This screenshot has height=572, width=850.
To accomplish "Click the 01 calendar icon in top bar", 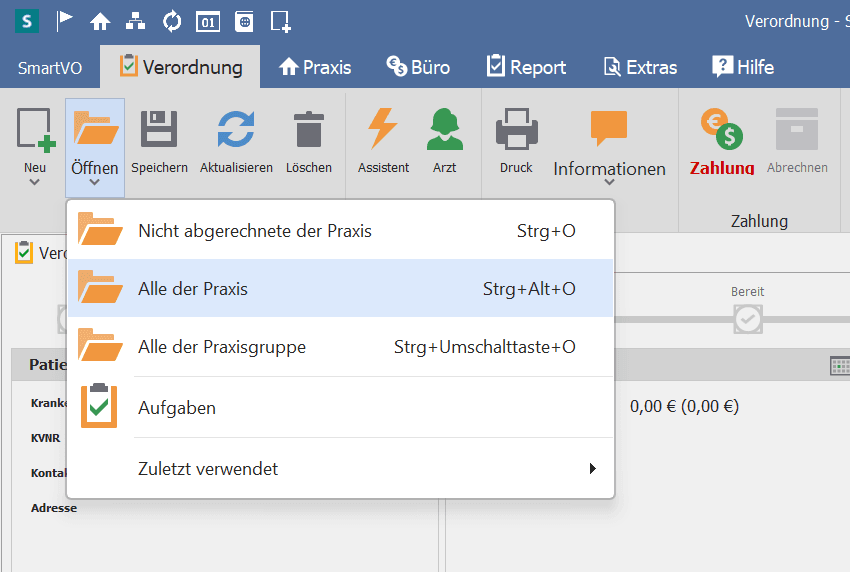I will pos(208,22).
